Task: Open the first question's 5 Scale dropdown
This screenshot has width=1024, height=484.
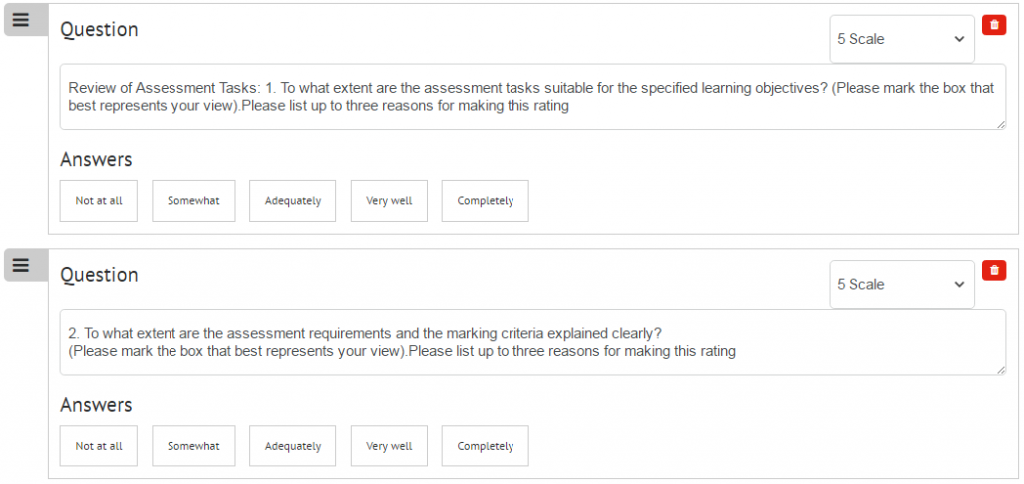Action: point(902,39)
